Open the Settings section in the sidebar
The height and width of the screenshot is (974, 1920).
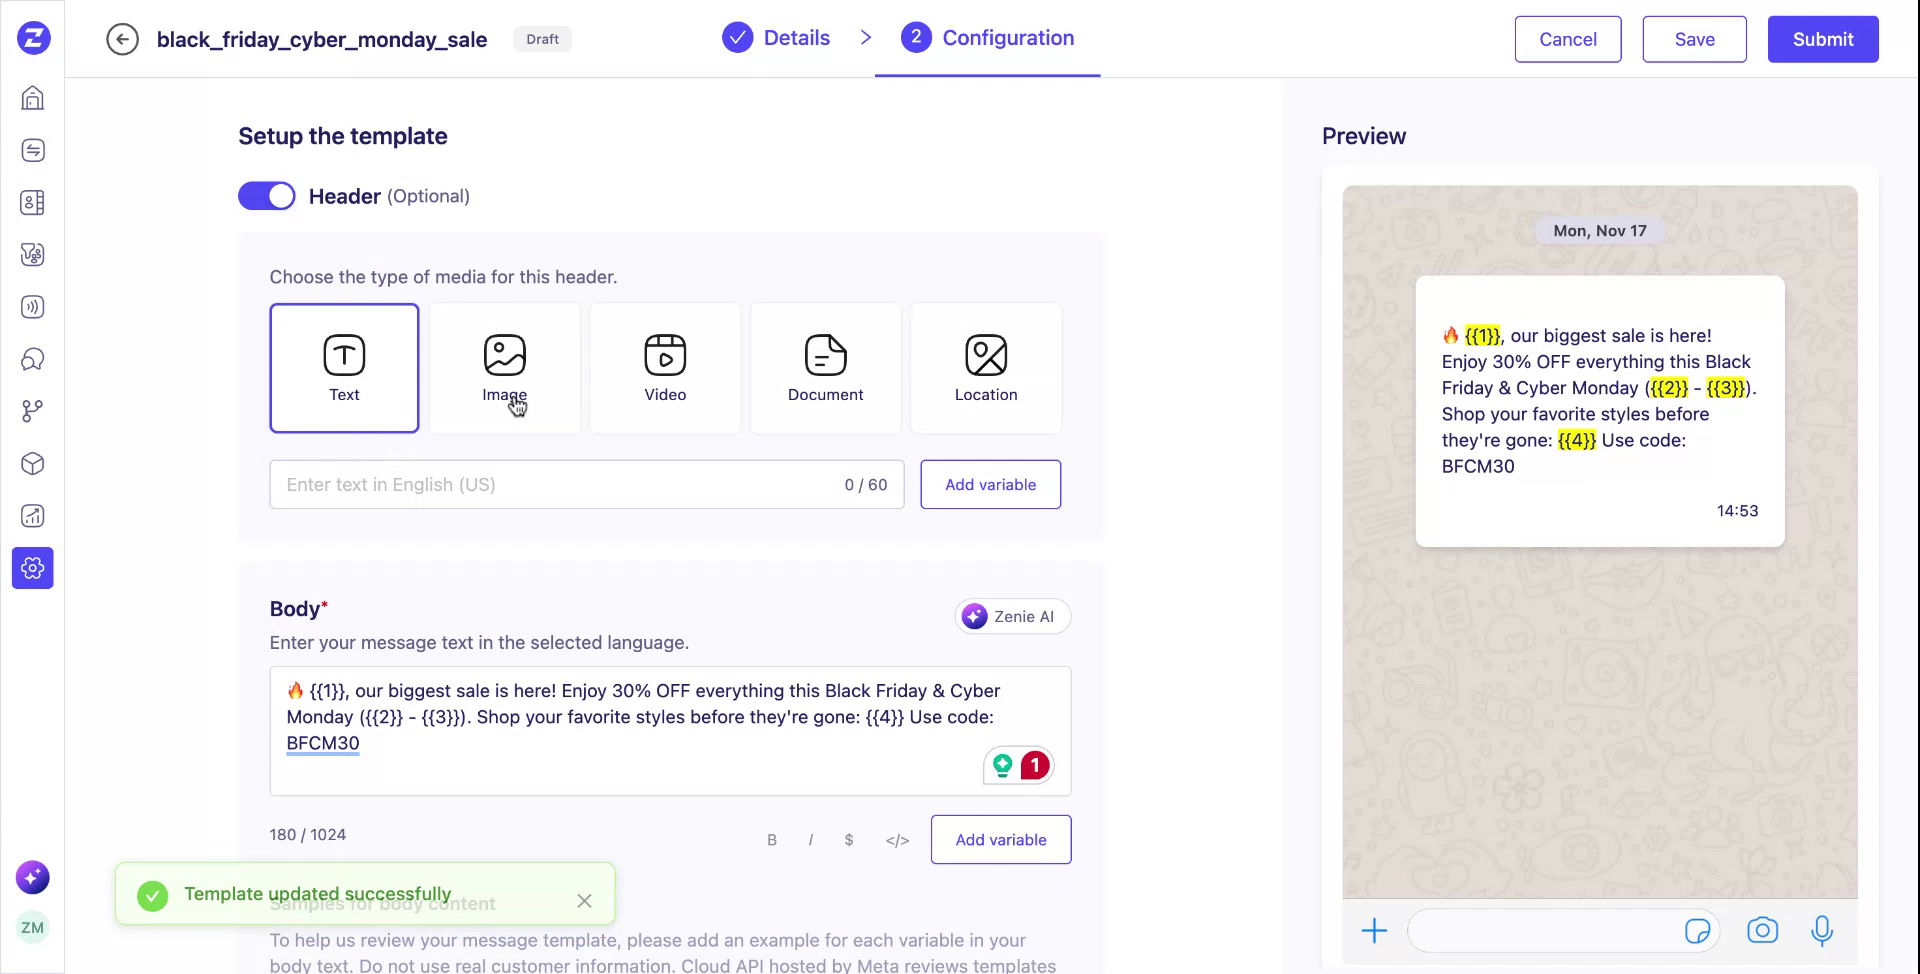point(32,568)
